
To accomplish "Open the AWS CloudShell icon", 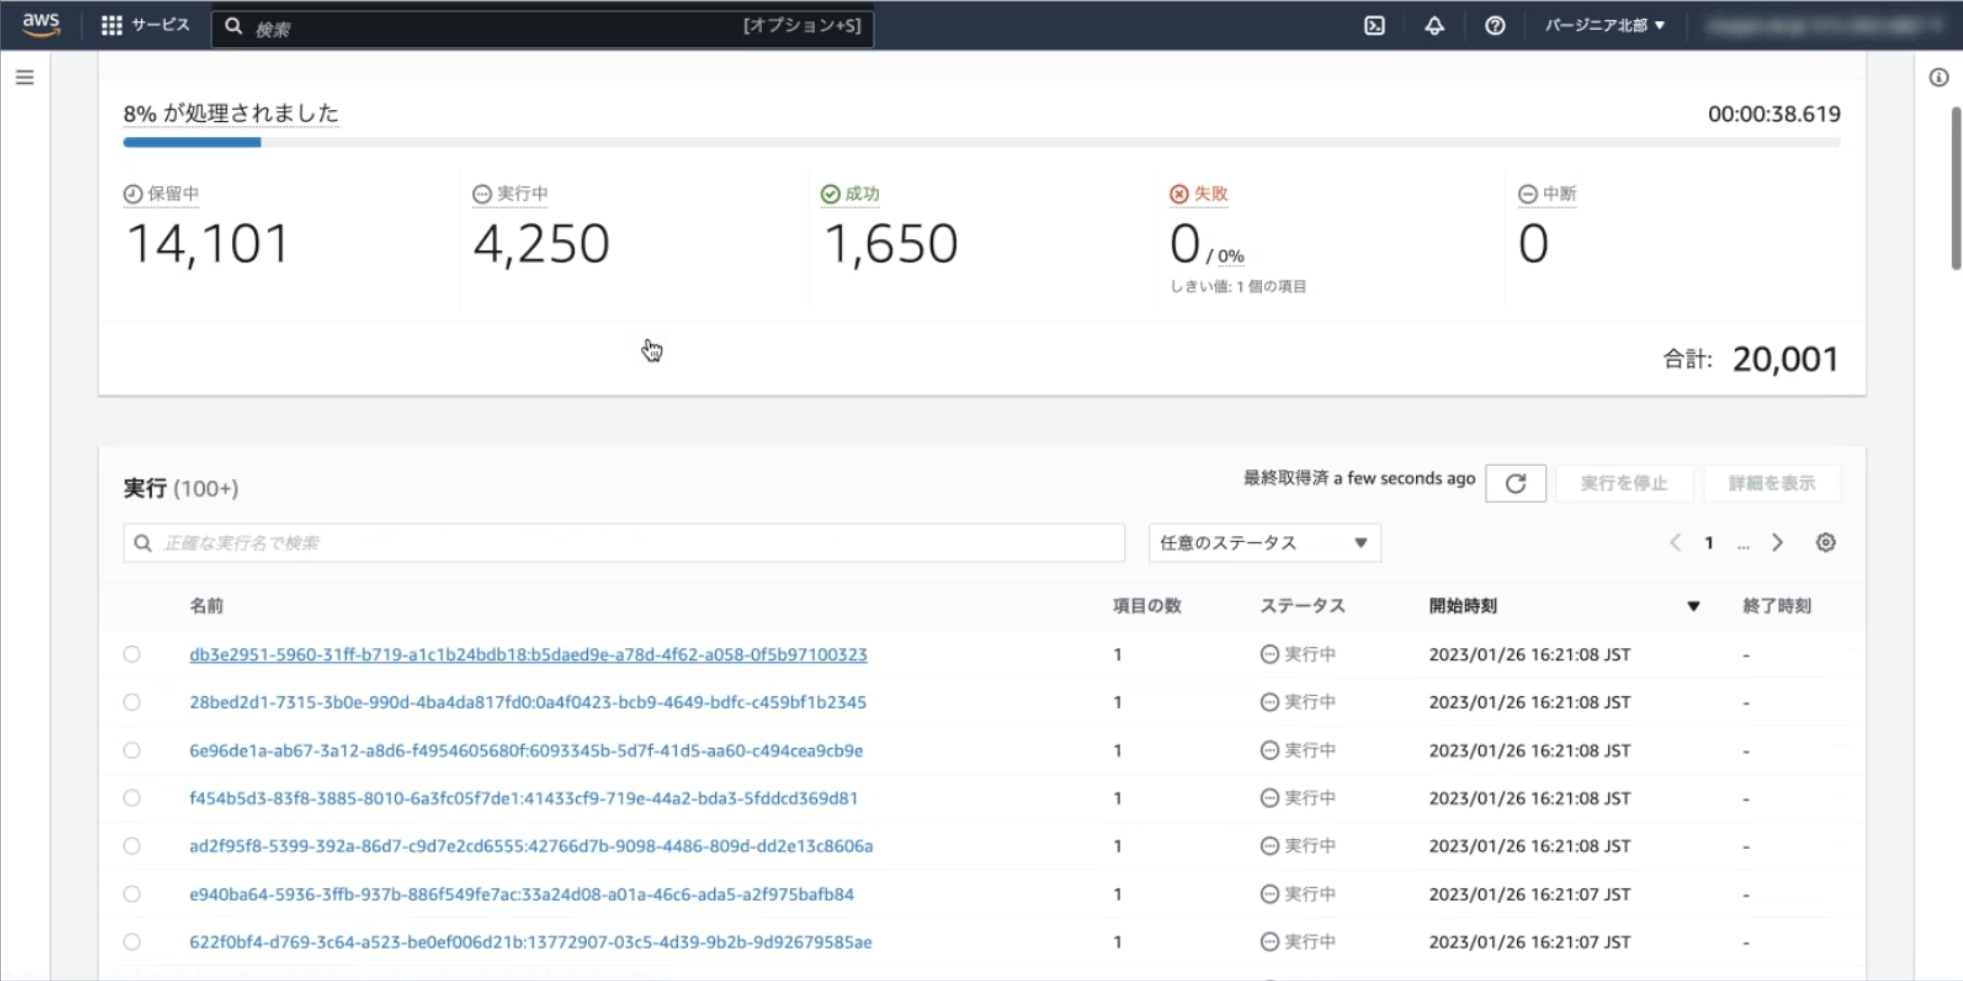I will pos(1375,26).
